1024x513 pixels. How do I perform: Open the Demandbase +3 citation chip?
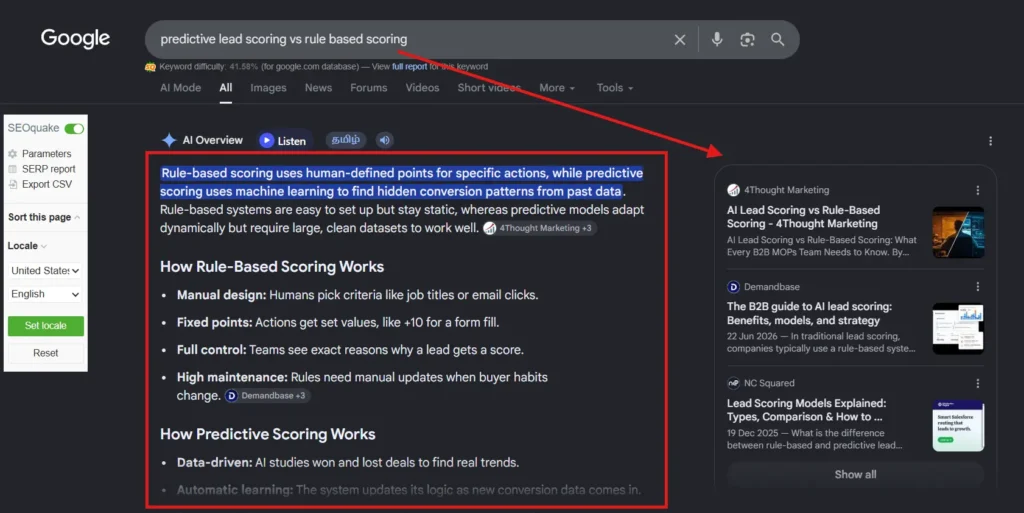[x=267, y=396]
